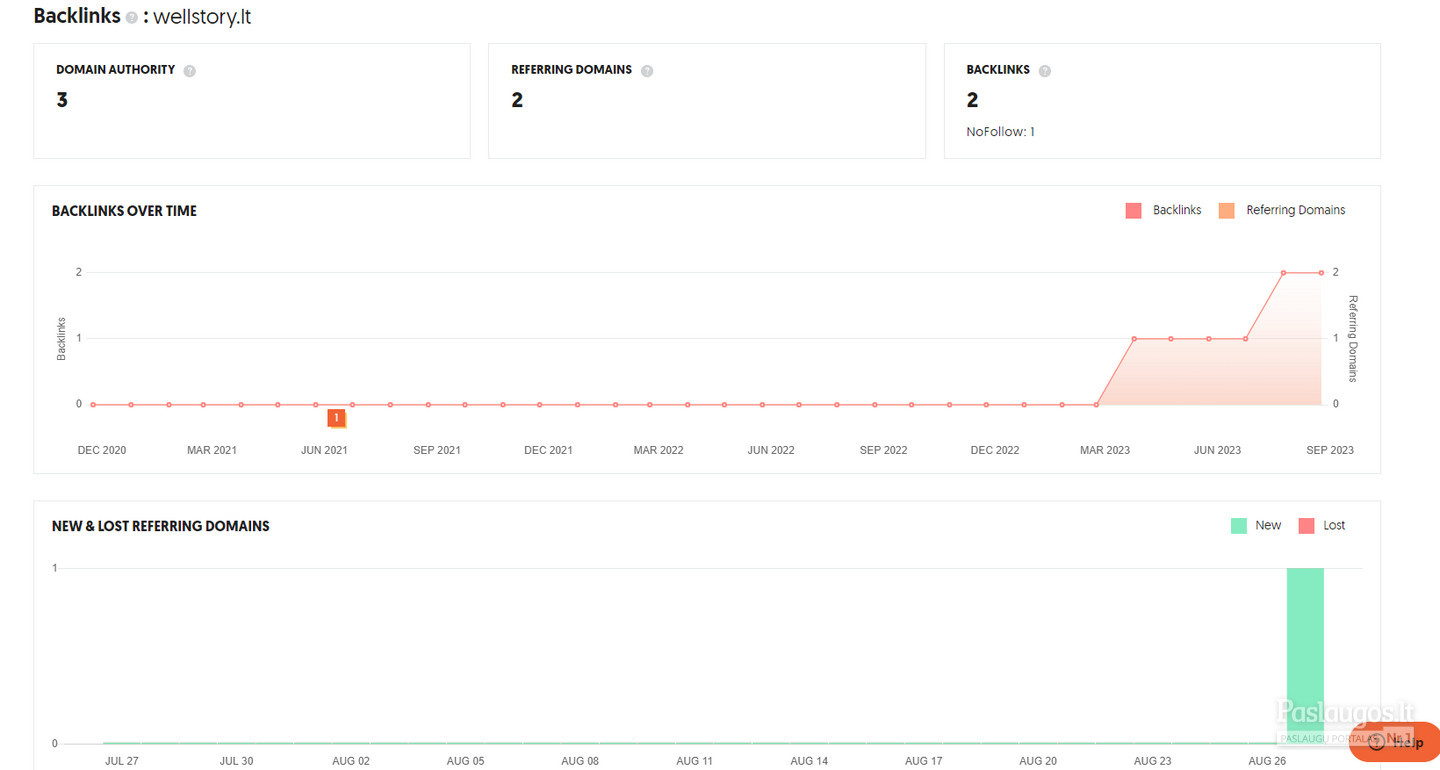
Task: Click the 'DOMAIN AUTHORITY' card label
Action: coord(115,70)
